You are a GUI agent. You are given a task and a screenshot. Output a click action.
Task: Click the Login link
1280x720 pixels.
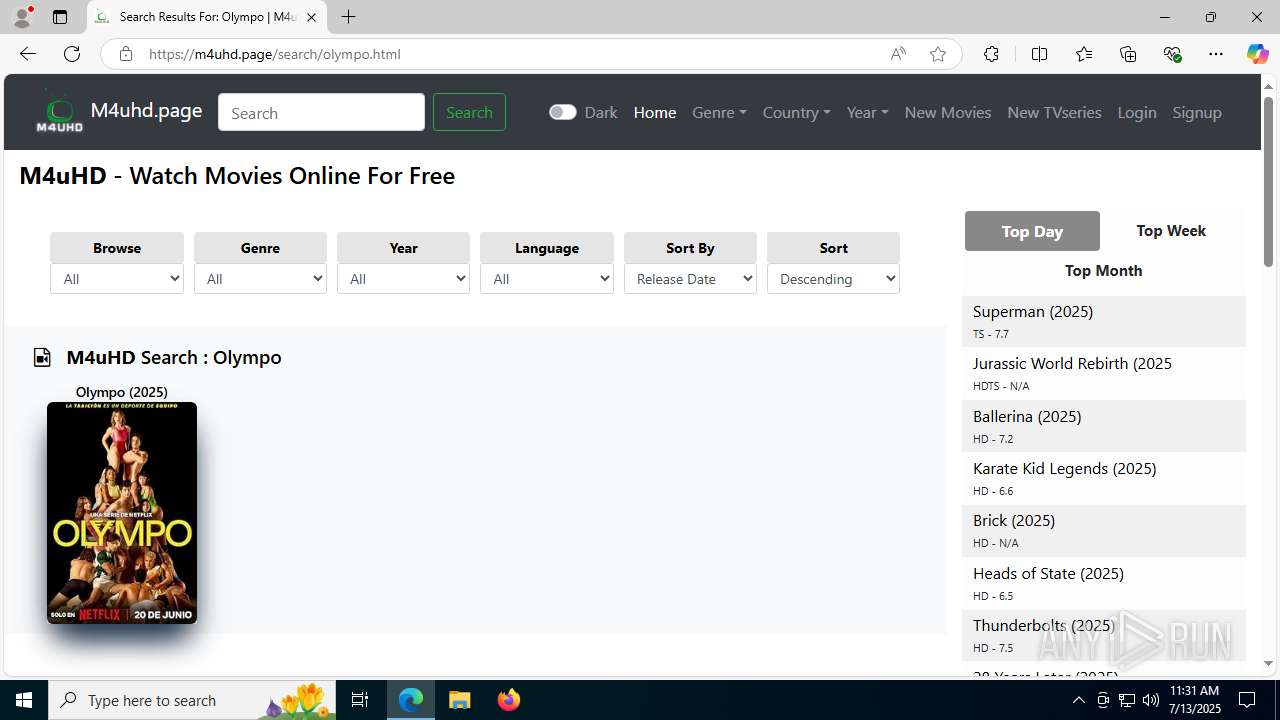click(x=1137, y=112)
